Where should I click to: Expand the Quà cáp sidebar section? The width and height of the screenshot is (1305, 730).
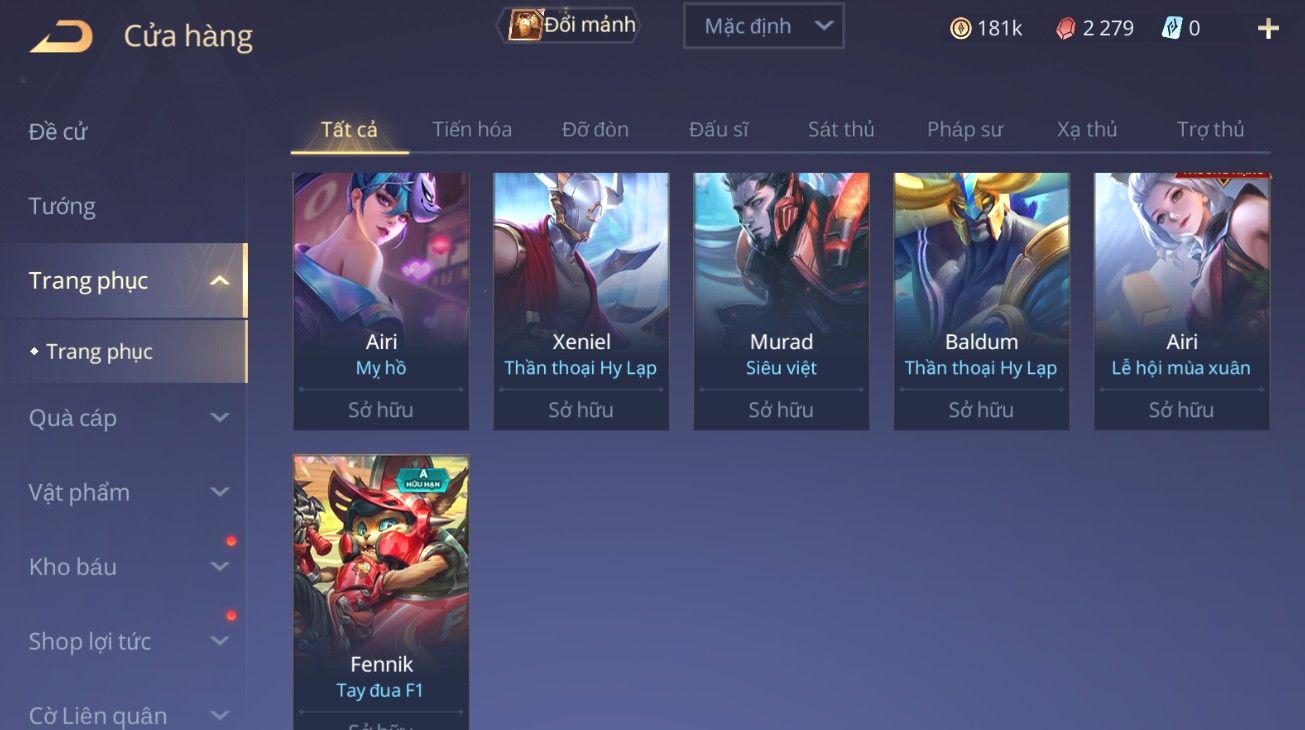click(x=219, y=418)
